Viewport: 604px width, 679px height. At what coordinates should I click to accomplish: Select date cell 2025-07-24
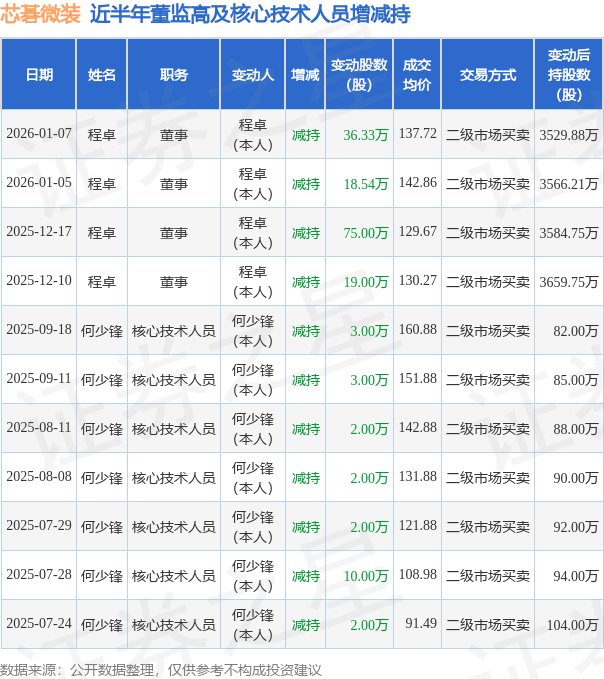(x=39, y=623)
